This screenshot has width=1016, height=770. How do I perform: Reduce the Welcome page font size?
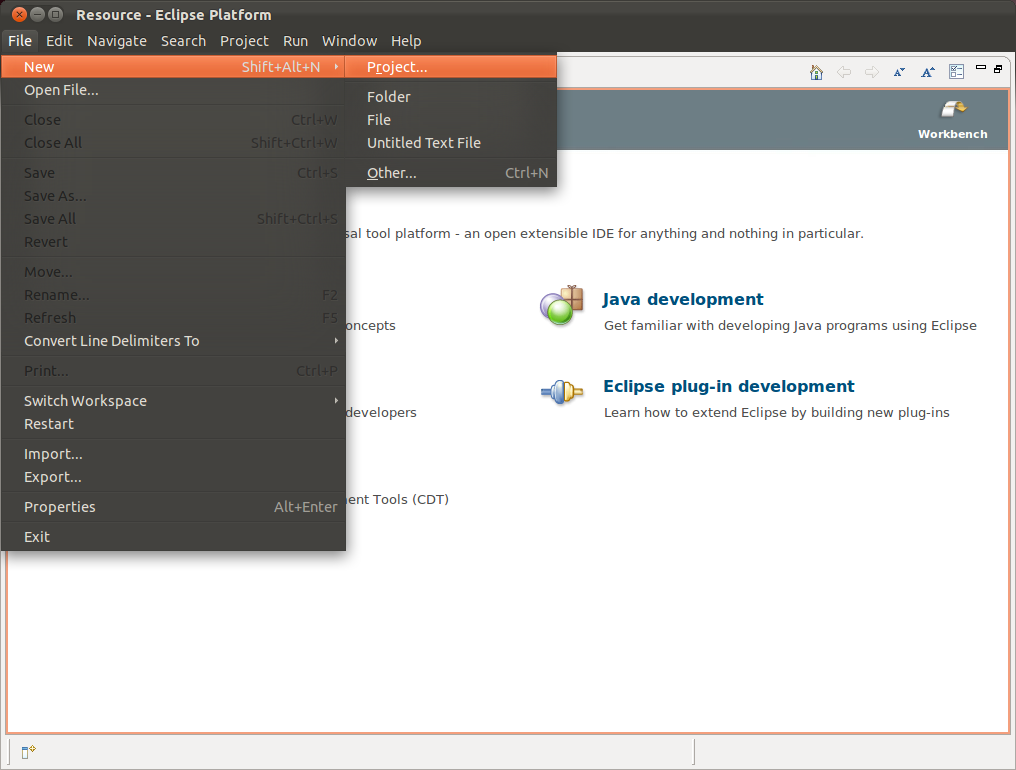click(899, 72)
